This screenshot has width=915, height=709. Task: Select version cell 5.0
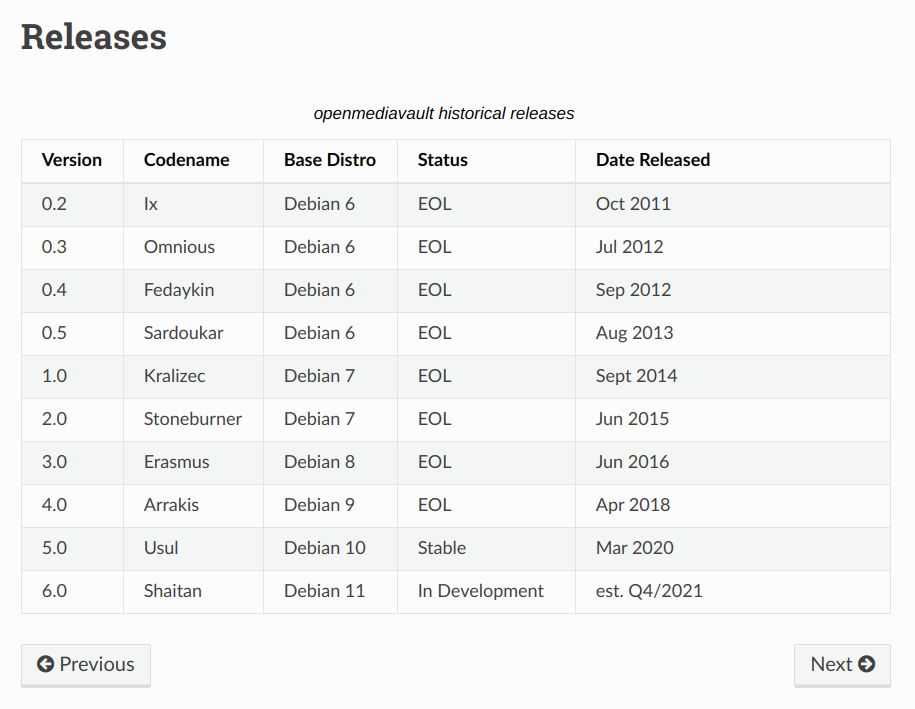click(54, 548)
